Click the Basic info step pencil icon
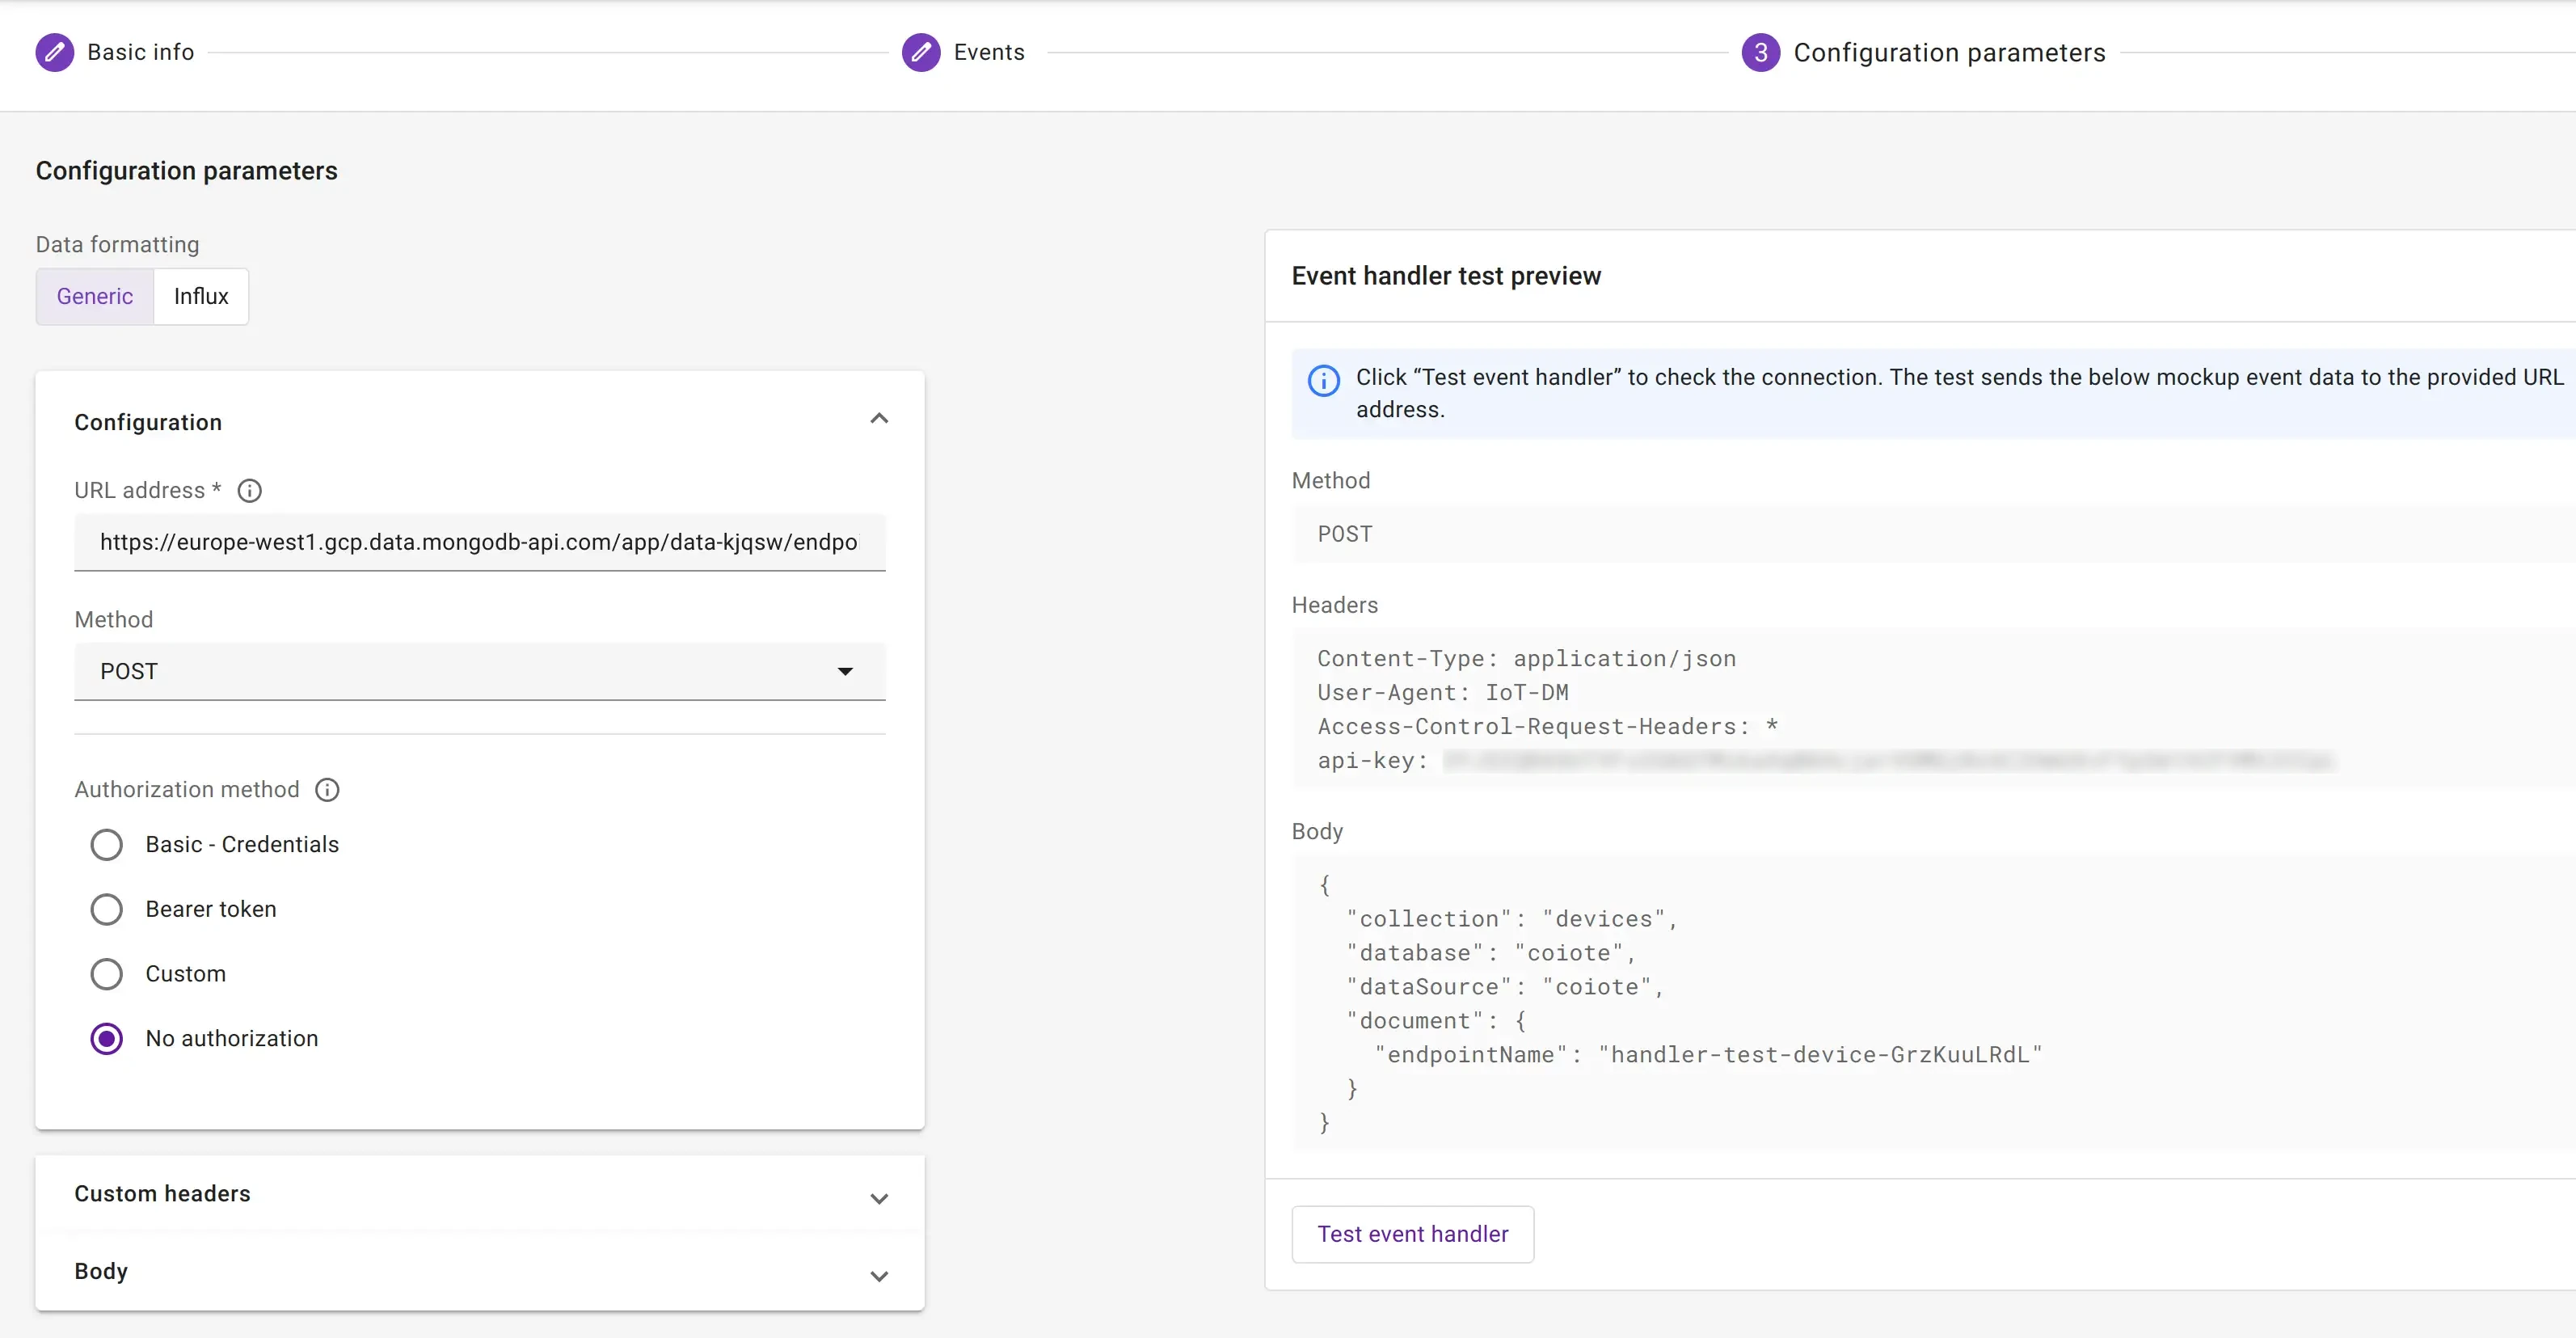The height and width of the screenshot is (1338, 2576). (x=55, y=52)
